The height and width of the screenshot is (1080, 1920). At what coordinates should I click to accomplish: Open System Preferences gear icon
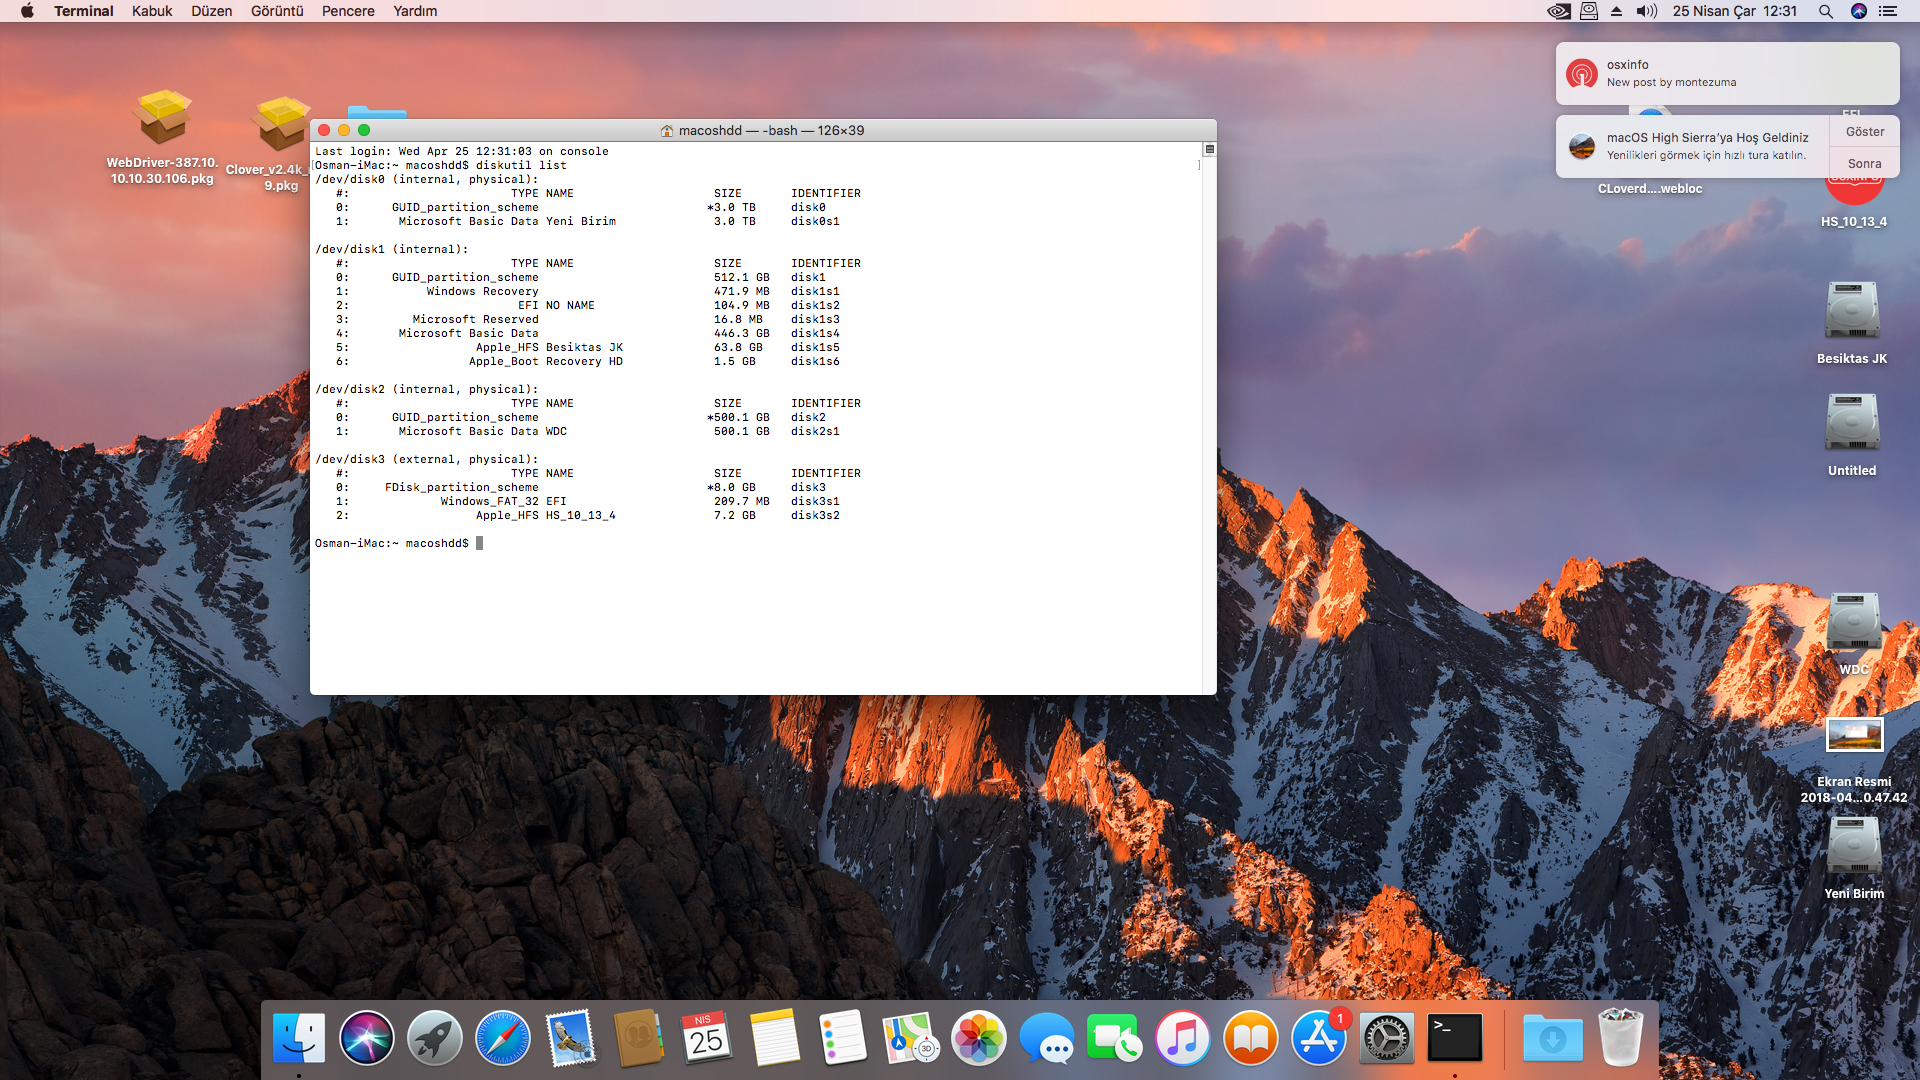coord(1386,1038)
